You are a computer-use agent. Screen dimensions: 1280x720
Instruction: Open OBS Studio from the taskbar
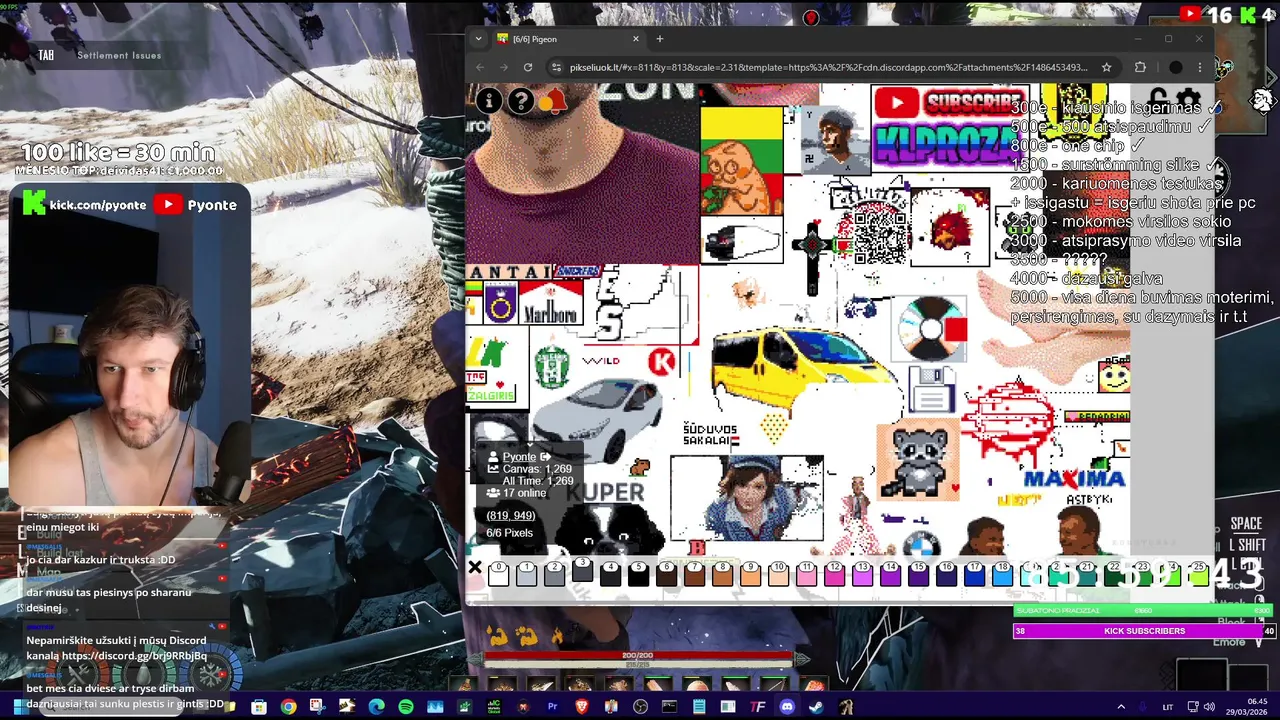click(640, 707)
